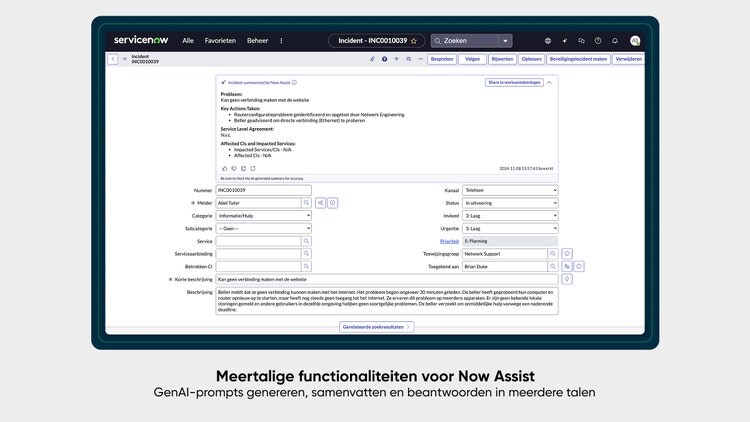Open the Alle menu
750x422 pixels.
(x=188, y=41)
